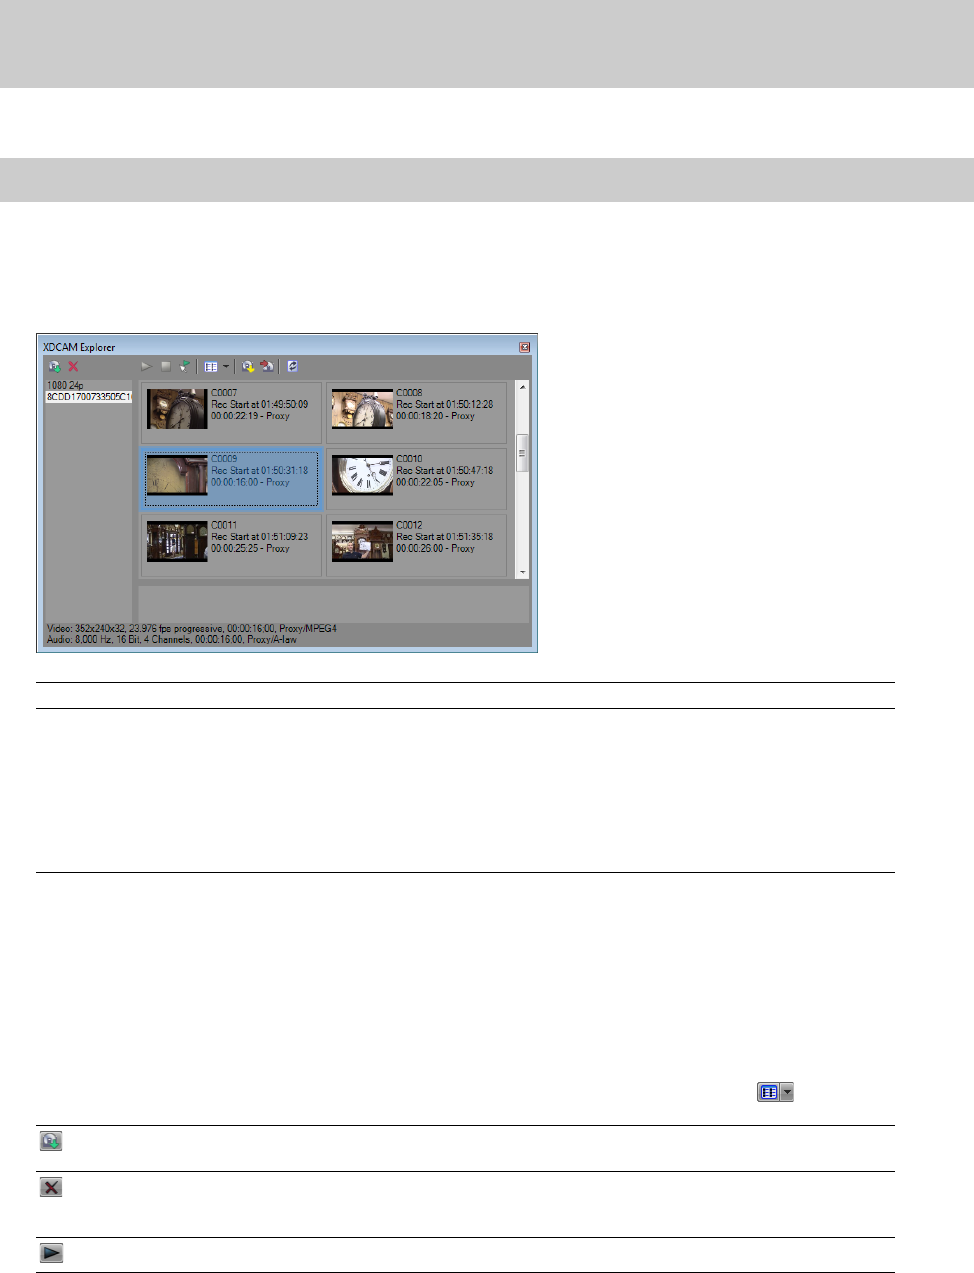The width and height of the screenshot is (974, 1273).
Task: Click the '00:00:22:05 - Proxy' text of C0010
Action: [435, 482]
